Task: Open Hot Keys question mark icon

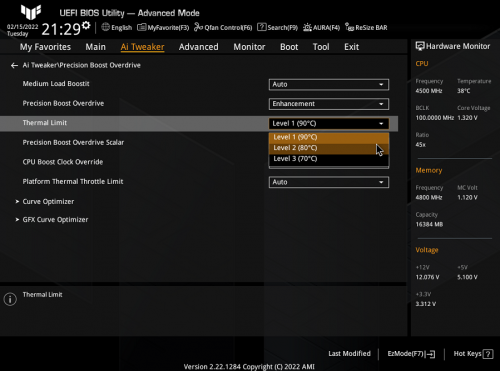Action: 488,354
